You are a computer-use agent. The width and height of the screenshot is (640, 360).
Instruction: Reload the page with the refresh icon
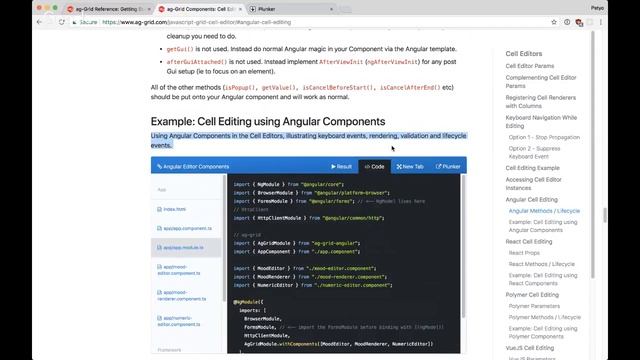[62, 22]
